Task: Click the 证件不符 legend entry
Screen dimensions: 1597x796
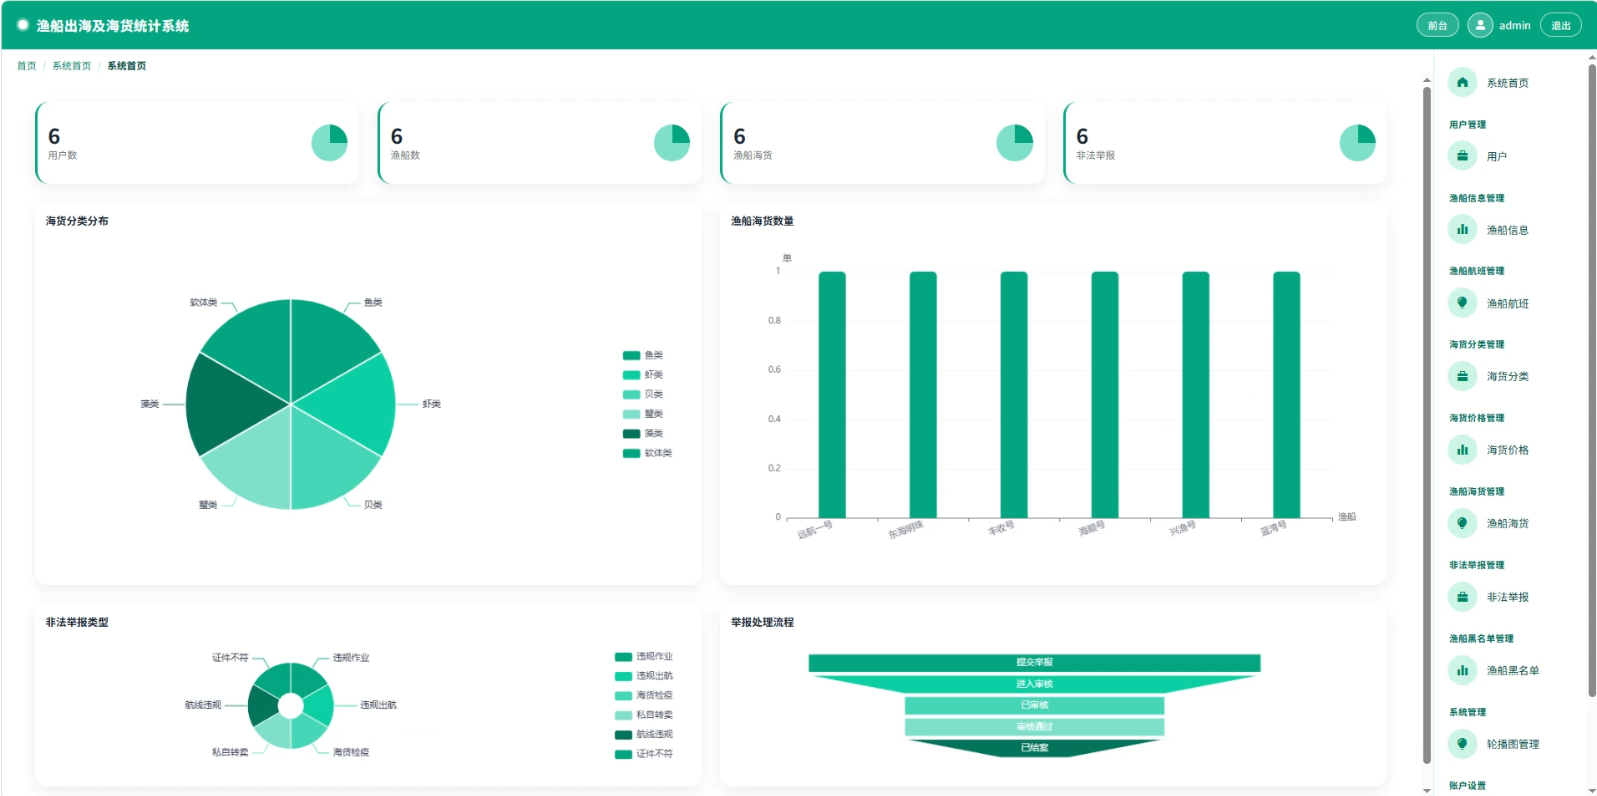Action: pos(644,754)
